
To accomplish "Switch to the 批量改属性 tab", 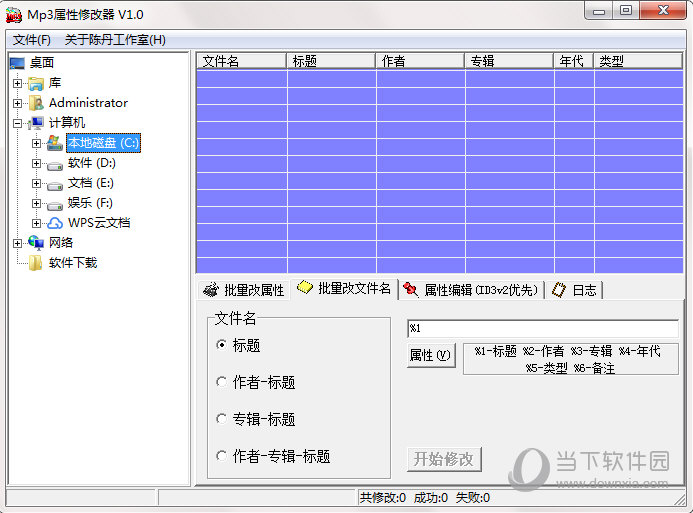I will click(x=244, y=290).
